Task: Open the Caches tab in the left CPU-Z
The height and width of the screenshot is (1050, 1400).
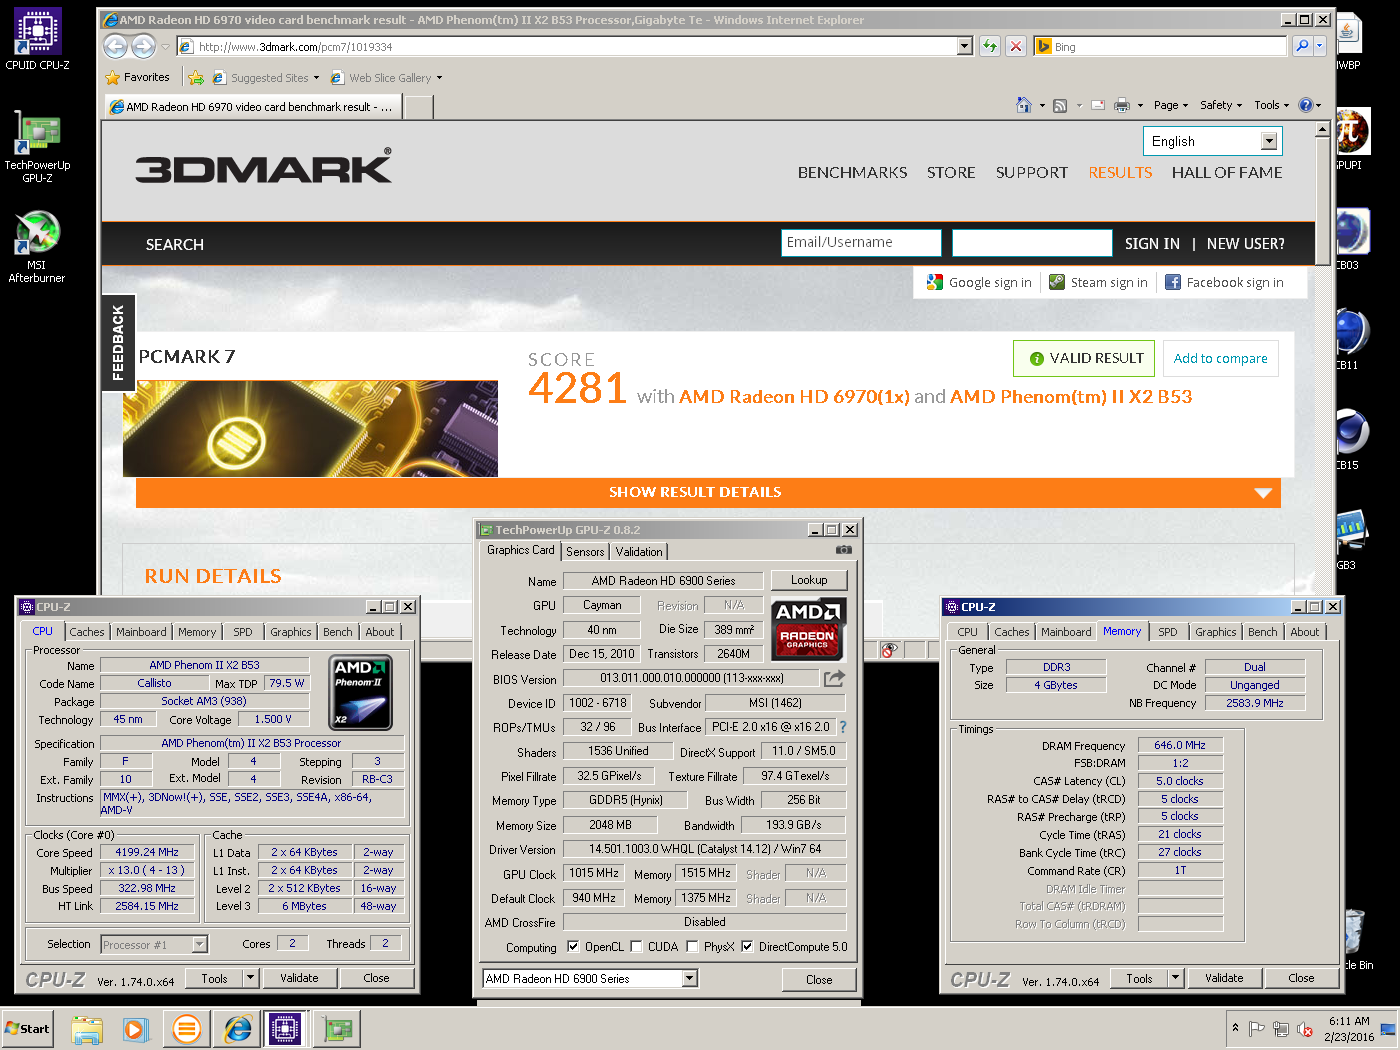Action: click(x=87, y=632)
